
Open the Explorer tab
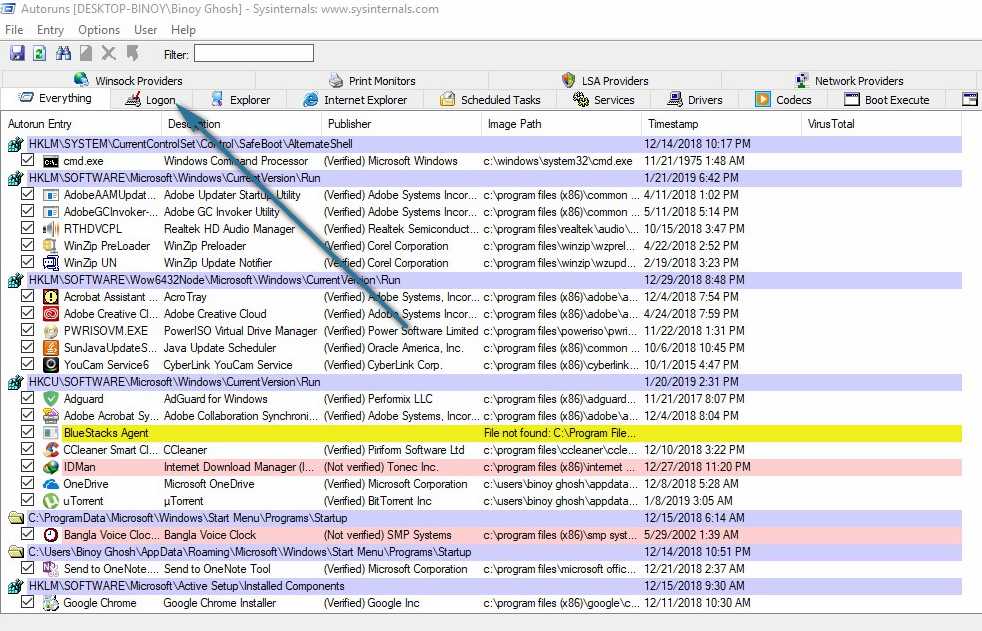[x=240, y=100]
